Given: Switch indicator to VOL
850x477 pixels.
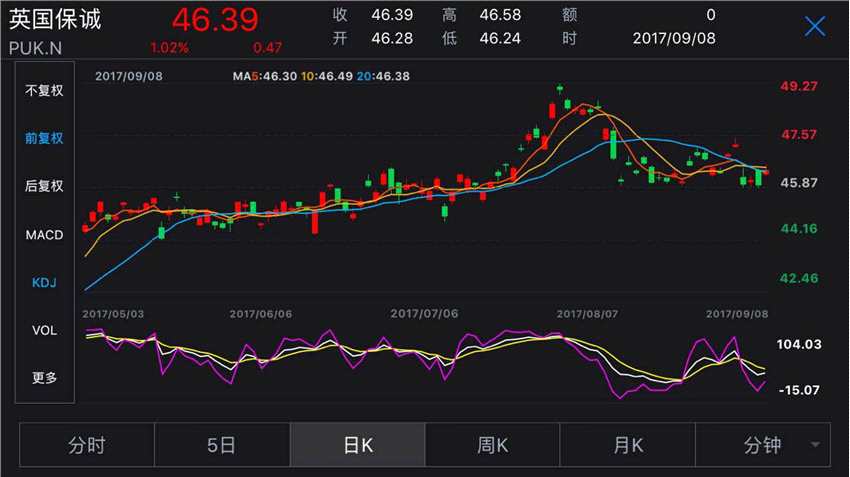Looking at the screenshot, I should pos(44,330).
